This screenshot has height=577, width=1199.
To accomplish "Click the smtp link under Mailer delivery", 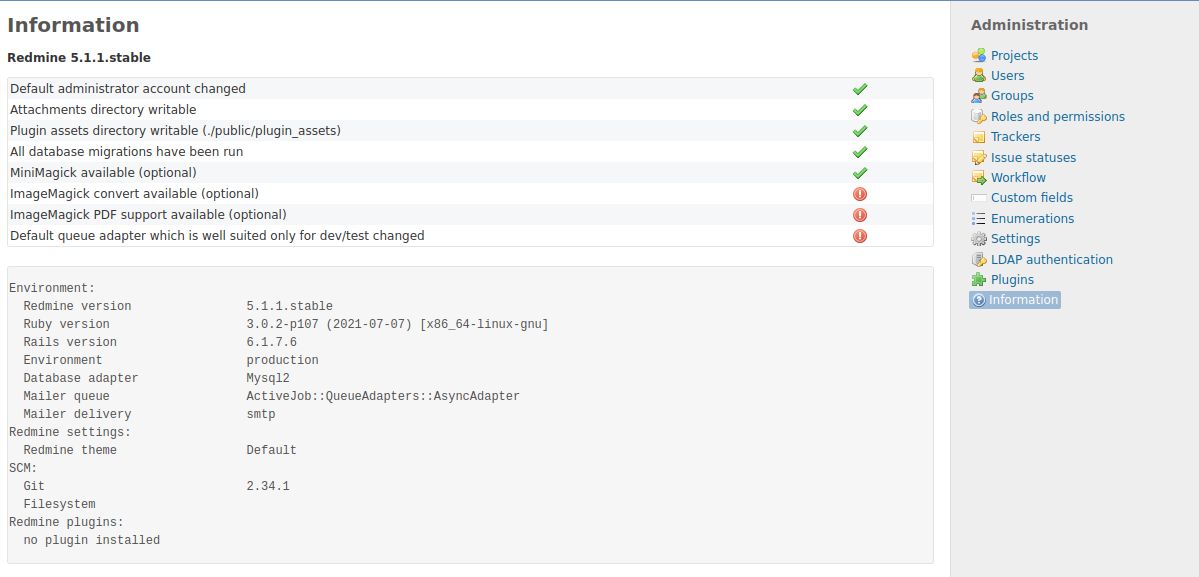I will (x=258, y=413).
